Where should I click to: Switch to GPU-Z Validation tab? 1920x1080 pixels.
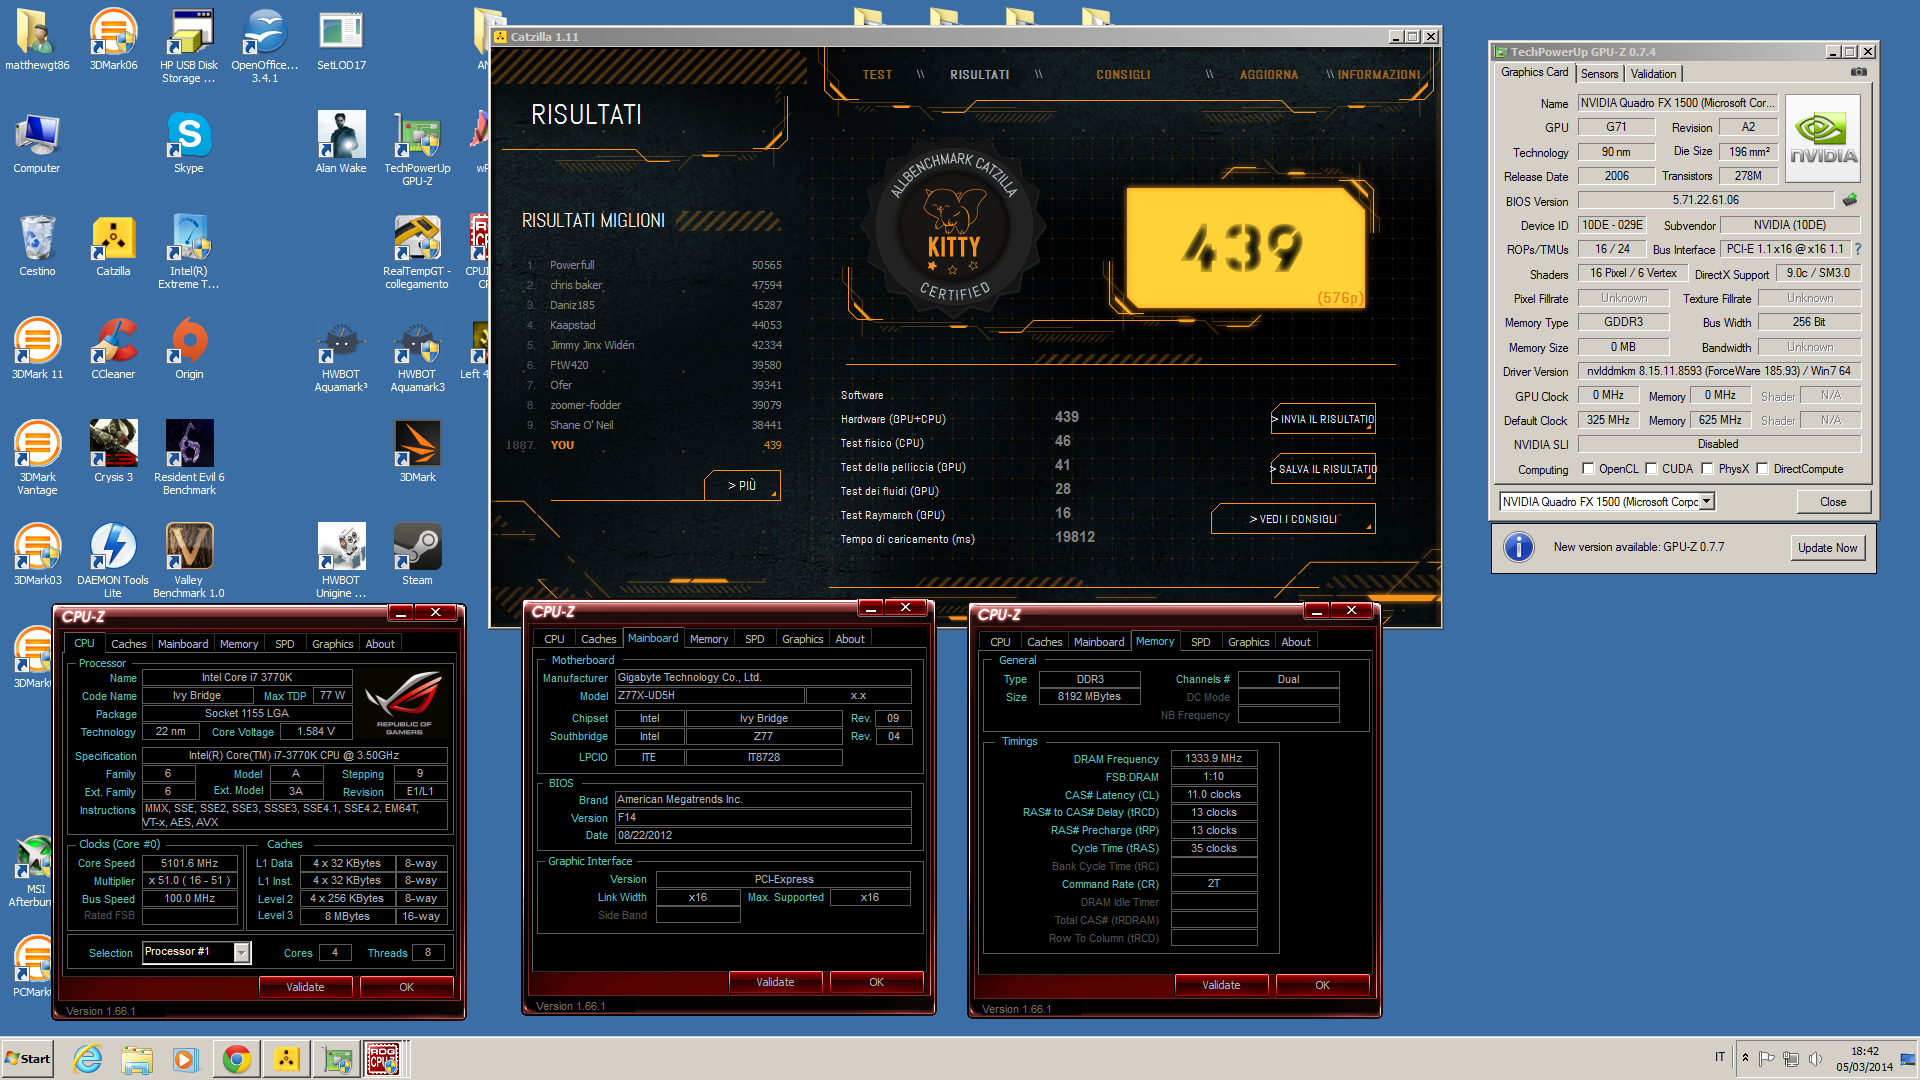1653,74
